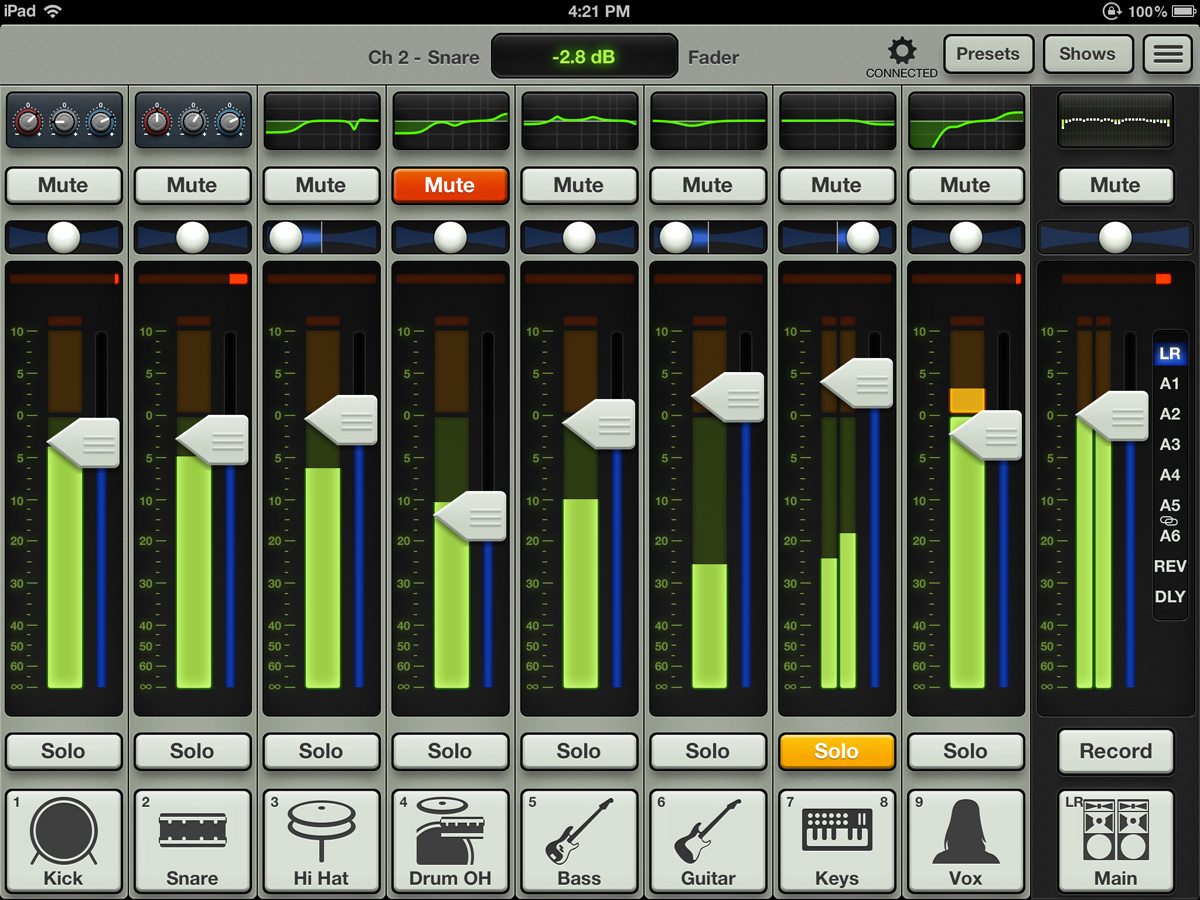Unmute the Drum OH channel
Image resolution: width=1200 pixels, height=900 pixels.
pyautogui.click(x=450, y=185)
